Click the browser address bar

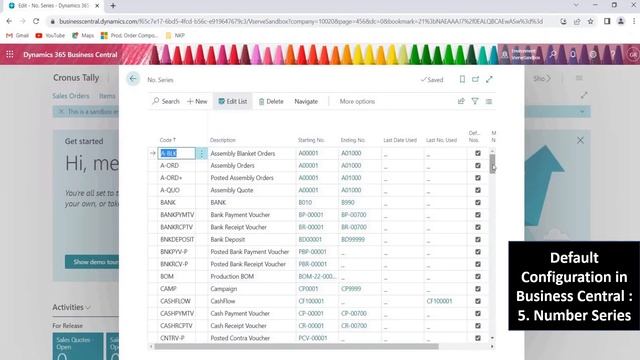tap(301, 21)
